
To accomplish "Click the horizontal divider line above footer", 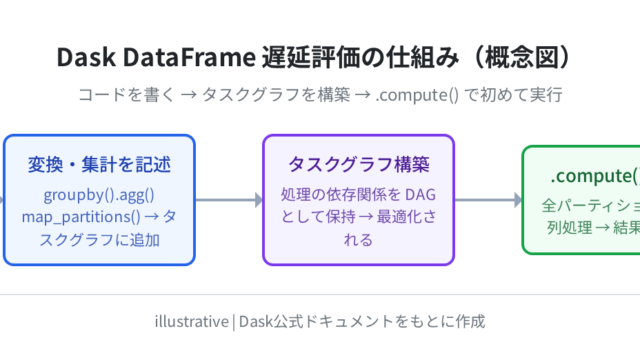I will click(320, 294).
